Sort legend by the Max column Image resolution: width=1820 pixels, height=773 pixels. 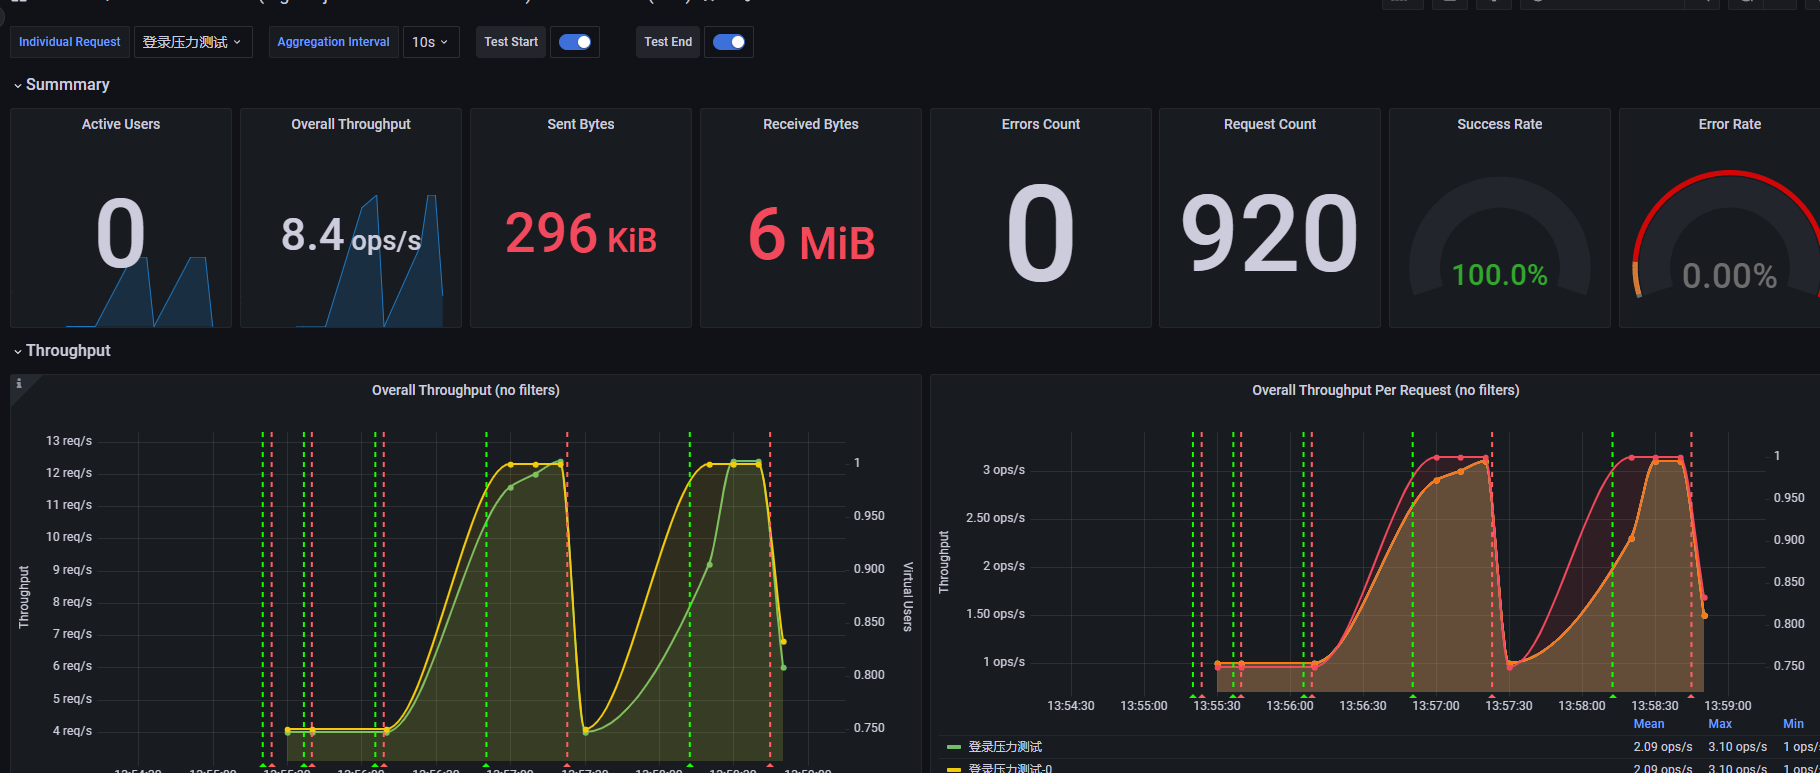point(1720,724)
